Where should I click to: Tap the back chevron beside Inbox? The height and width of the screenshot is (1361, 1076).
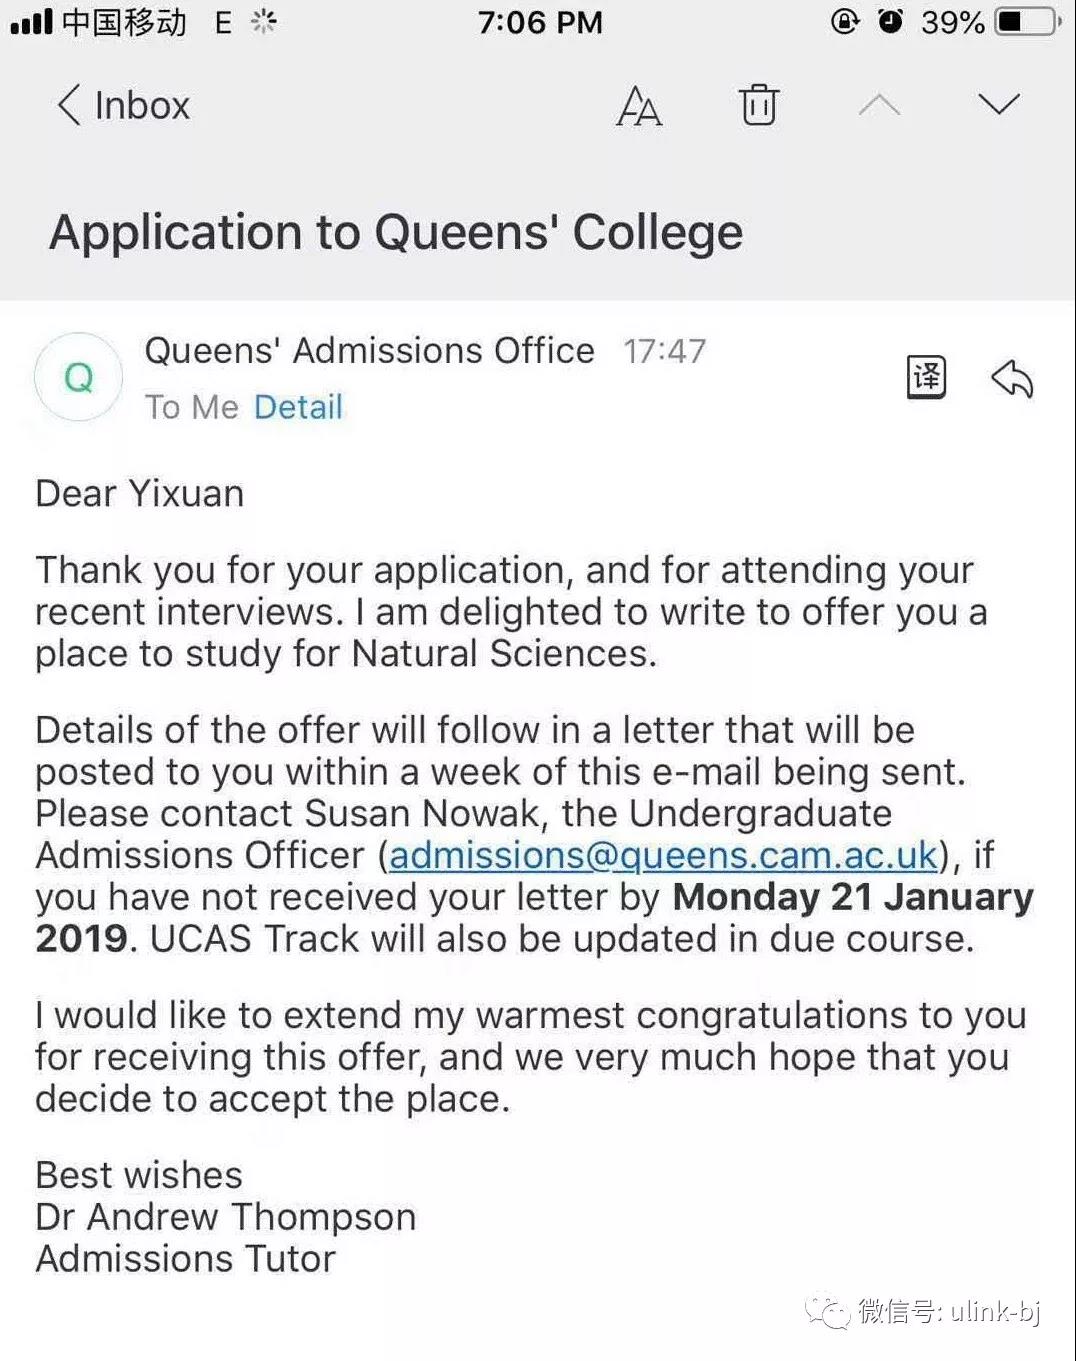point(68,105)
